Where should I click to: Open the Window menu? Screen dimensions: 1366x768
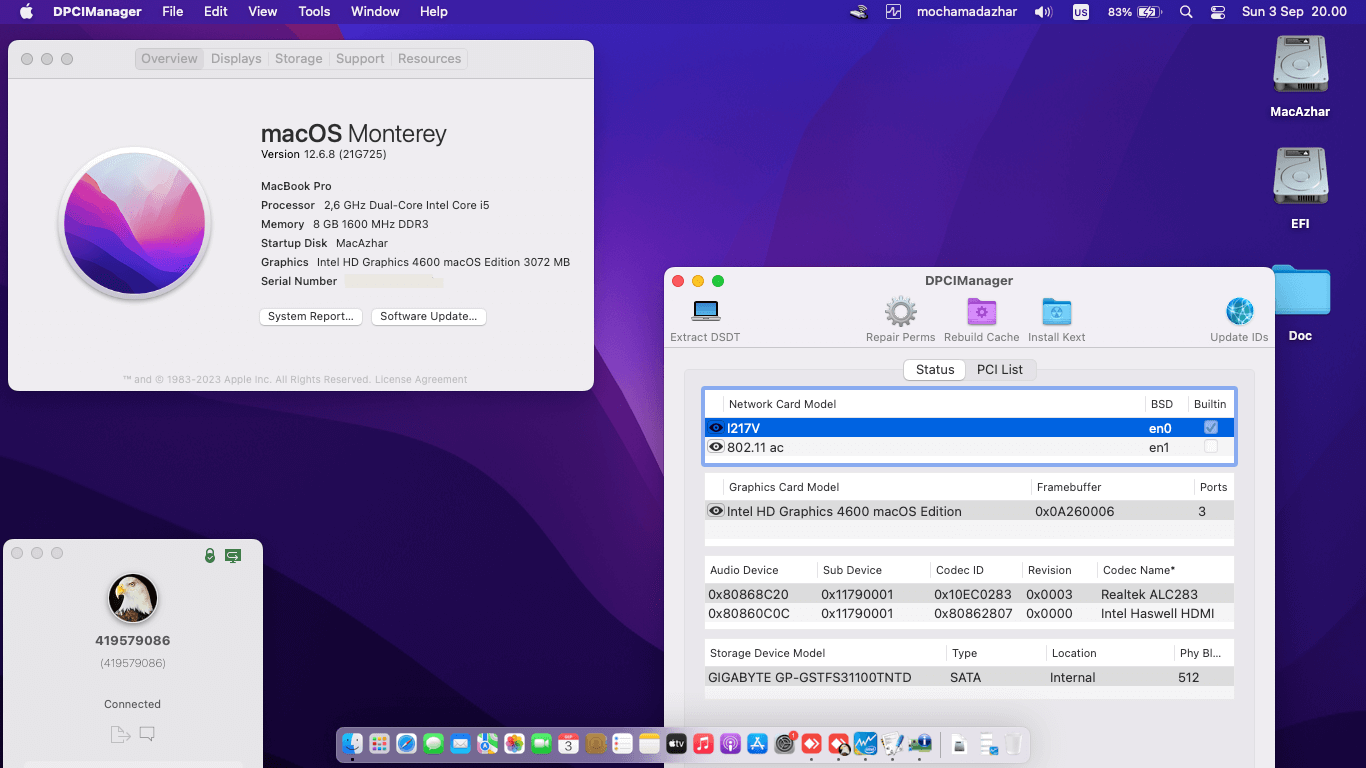[375, 12]
